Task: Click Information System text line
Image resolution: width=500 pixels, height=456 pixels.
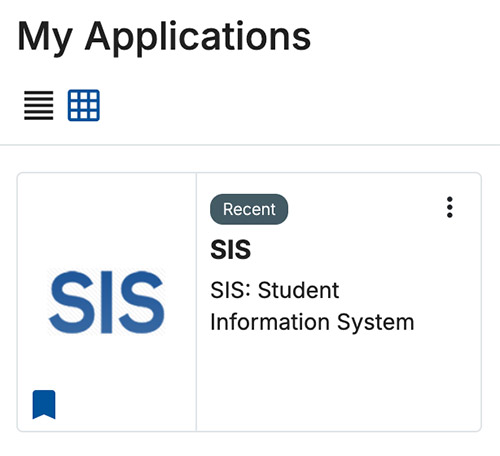Action: point(312,322)
